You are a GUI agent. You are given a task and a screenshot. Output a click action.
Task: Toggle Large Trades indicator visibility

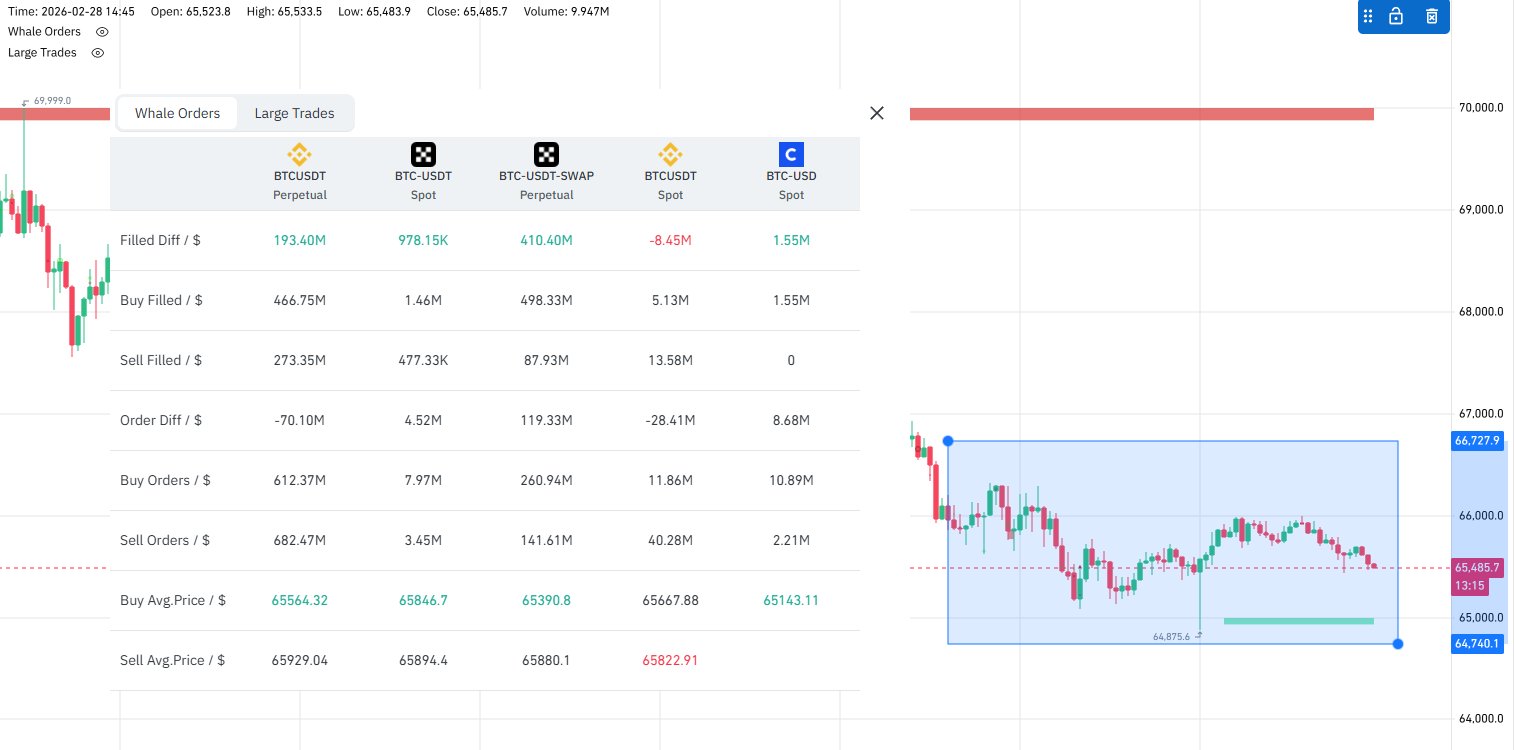click(x=98, y=53)
